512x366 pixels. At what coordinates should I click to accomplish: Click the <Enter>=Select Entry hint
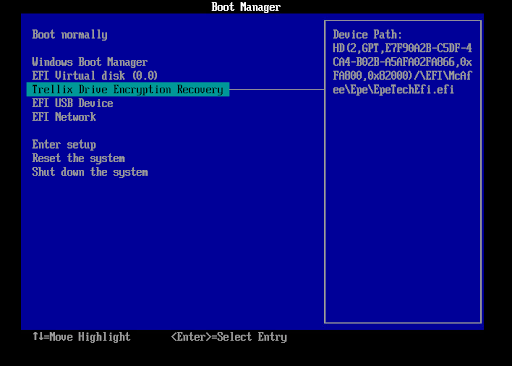(229, 337)
